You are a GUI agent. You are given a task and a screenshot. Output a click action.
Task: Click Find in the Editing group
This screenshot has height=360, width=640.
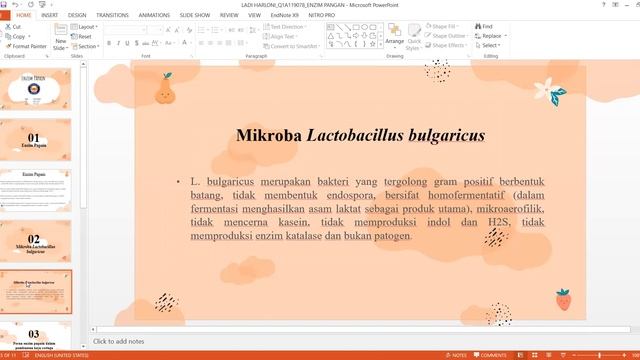click(484, 26)
